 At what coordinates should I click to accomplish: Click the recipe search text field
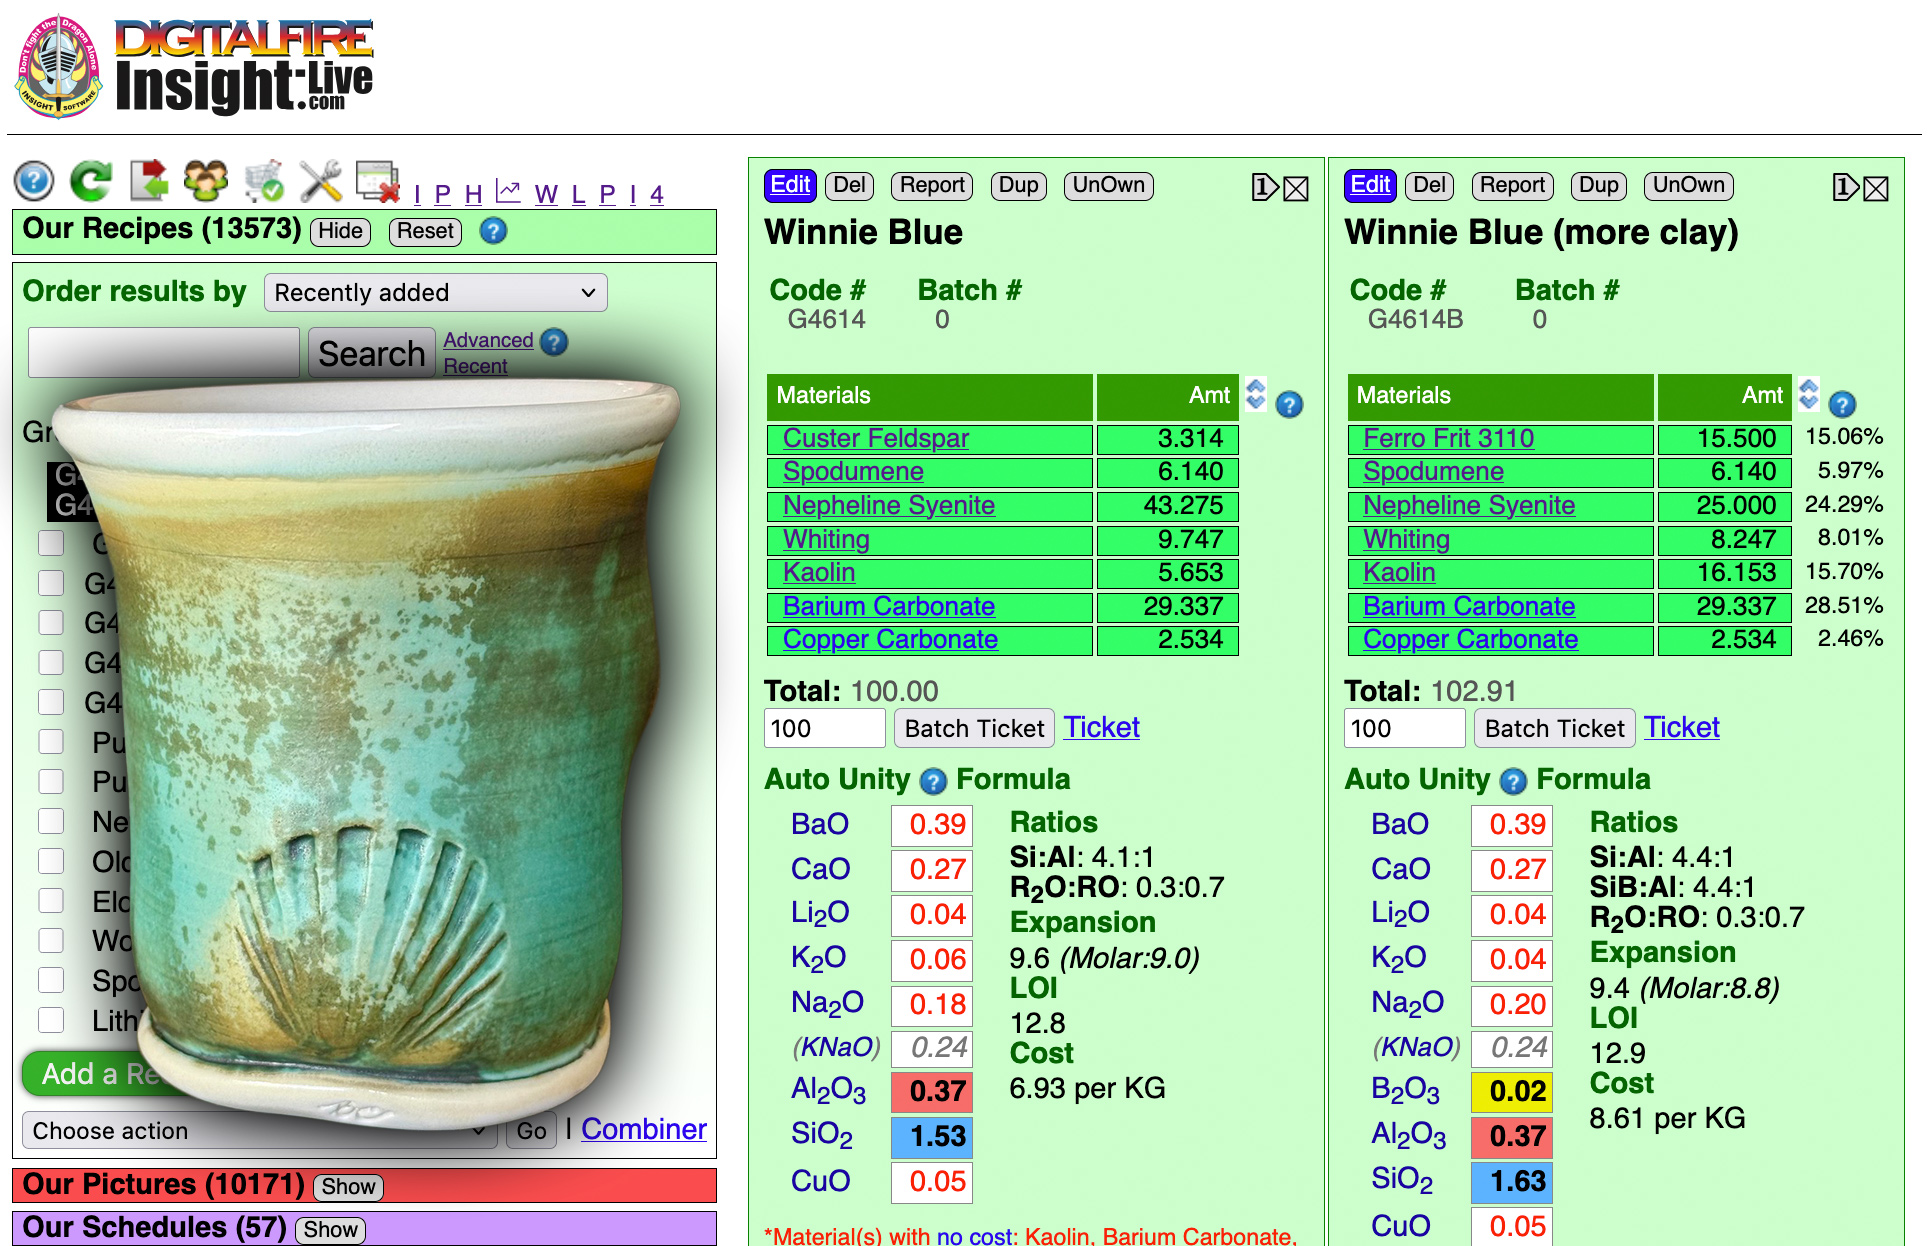[x=164, y=353]
